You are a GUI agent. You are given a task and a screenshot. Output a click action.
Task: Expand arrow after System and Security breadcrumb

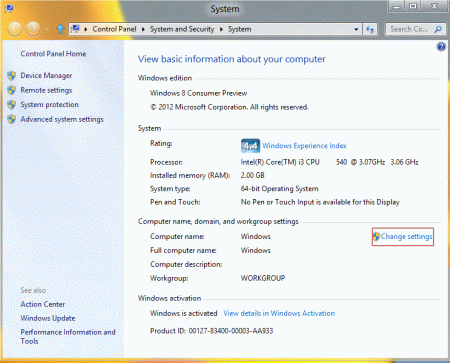pos(221,29)
